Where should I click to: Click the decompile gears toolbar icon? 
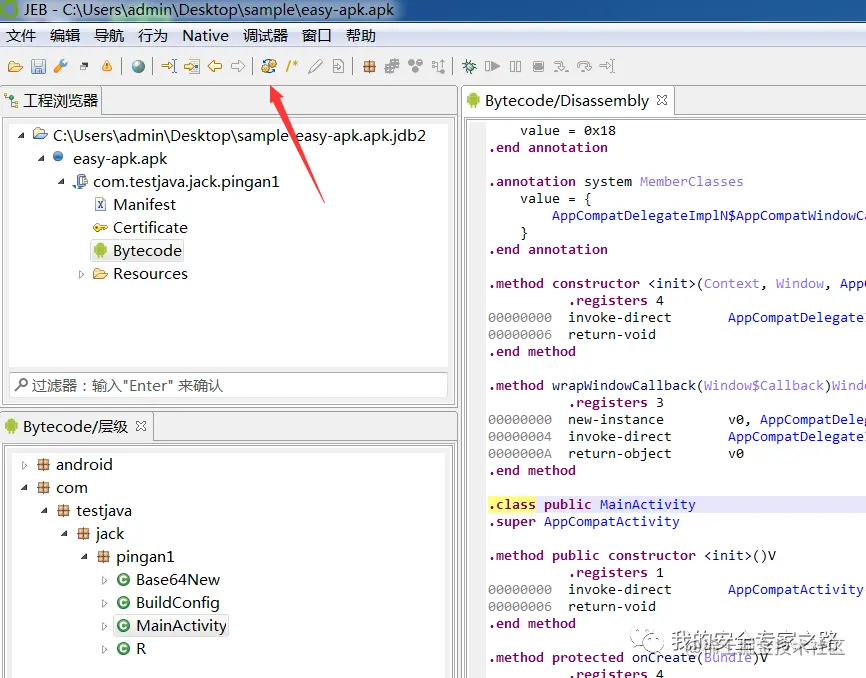pyautogui.click(x=269, y=67)
